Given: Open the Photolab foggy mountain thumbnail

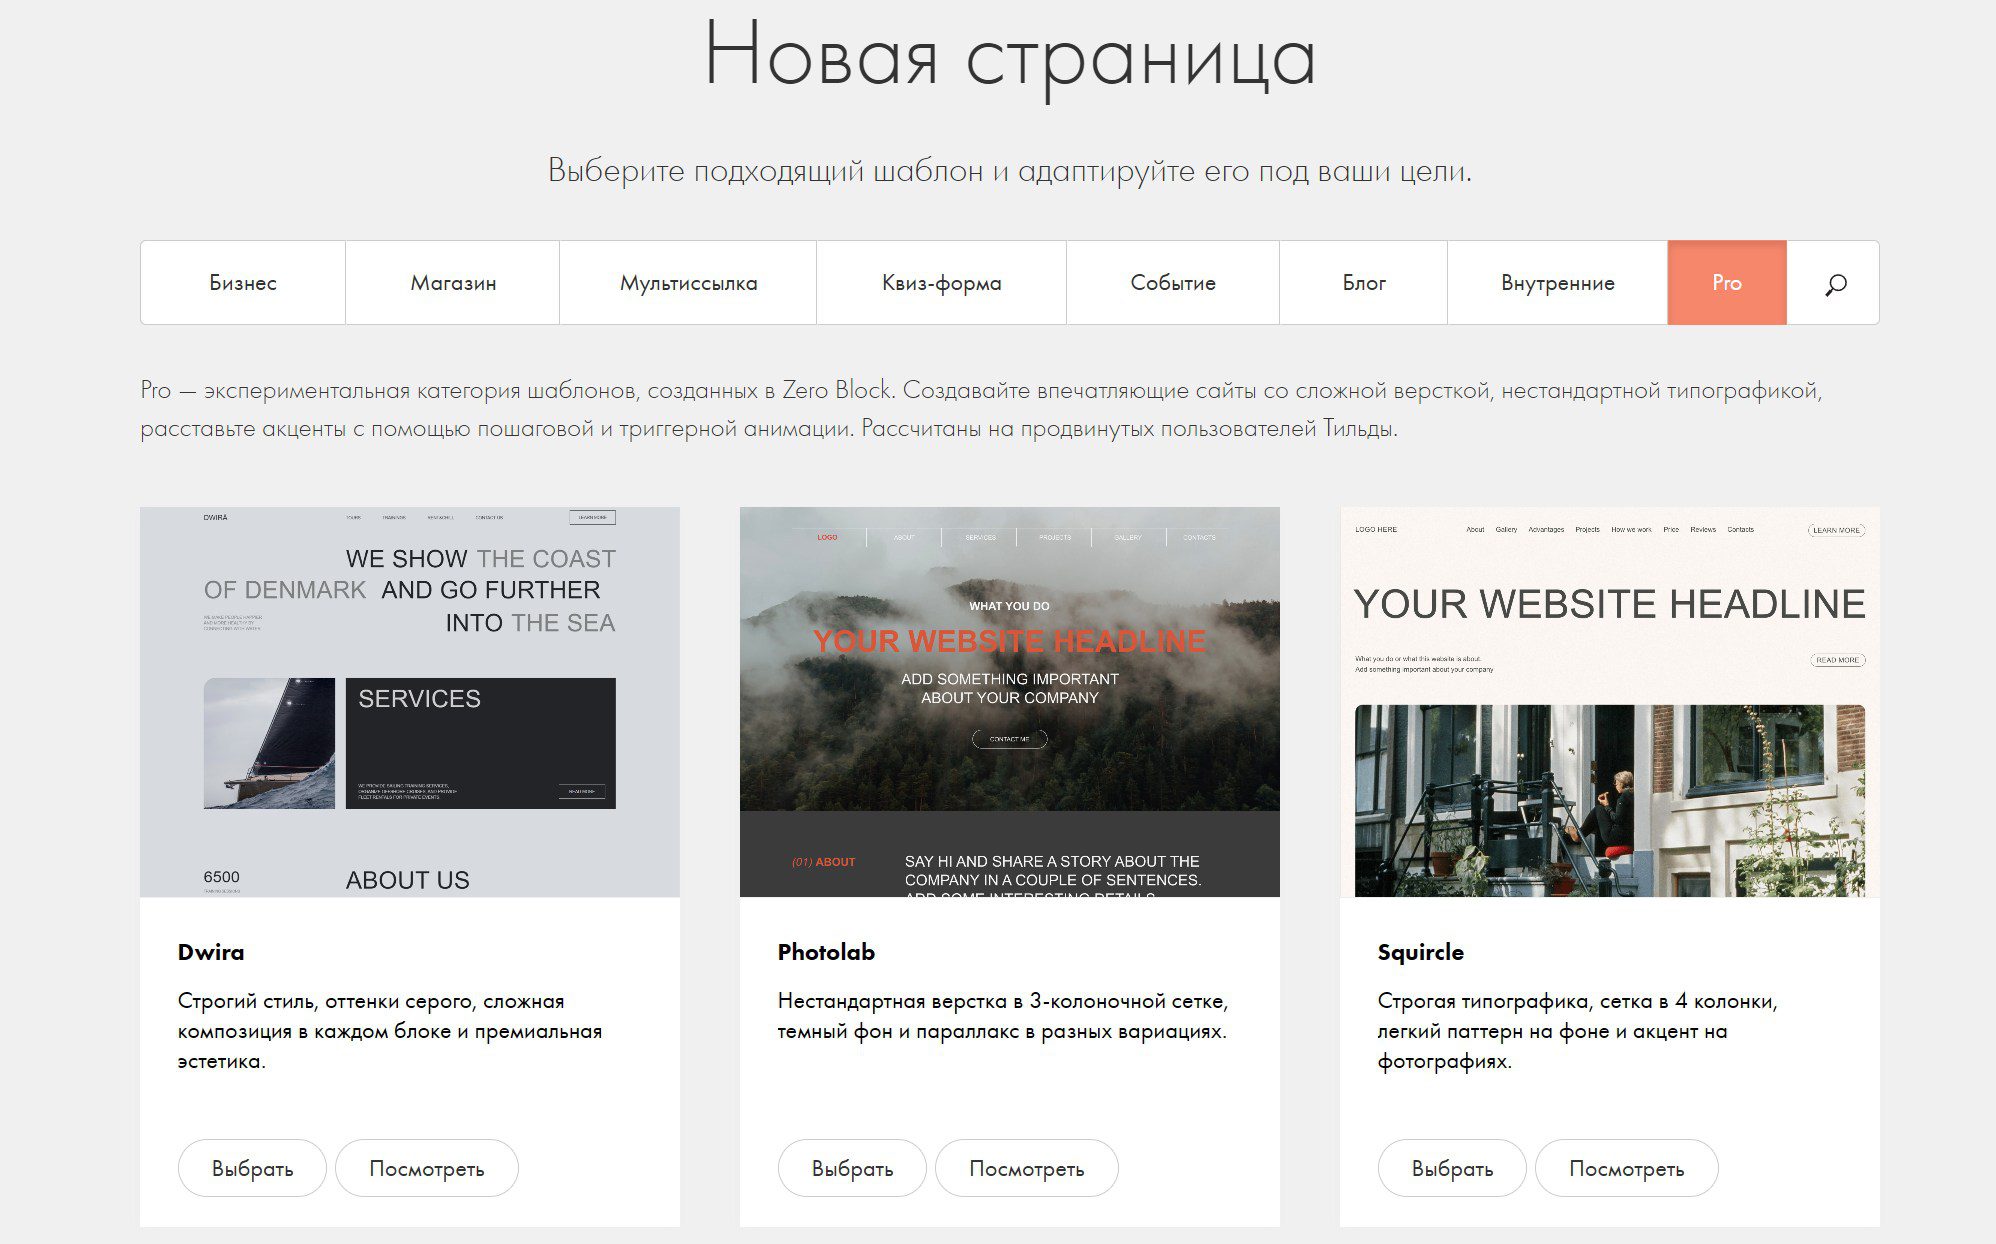Looking at the screenshot, I should point(1010,702).
